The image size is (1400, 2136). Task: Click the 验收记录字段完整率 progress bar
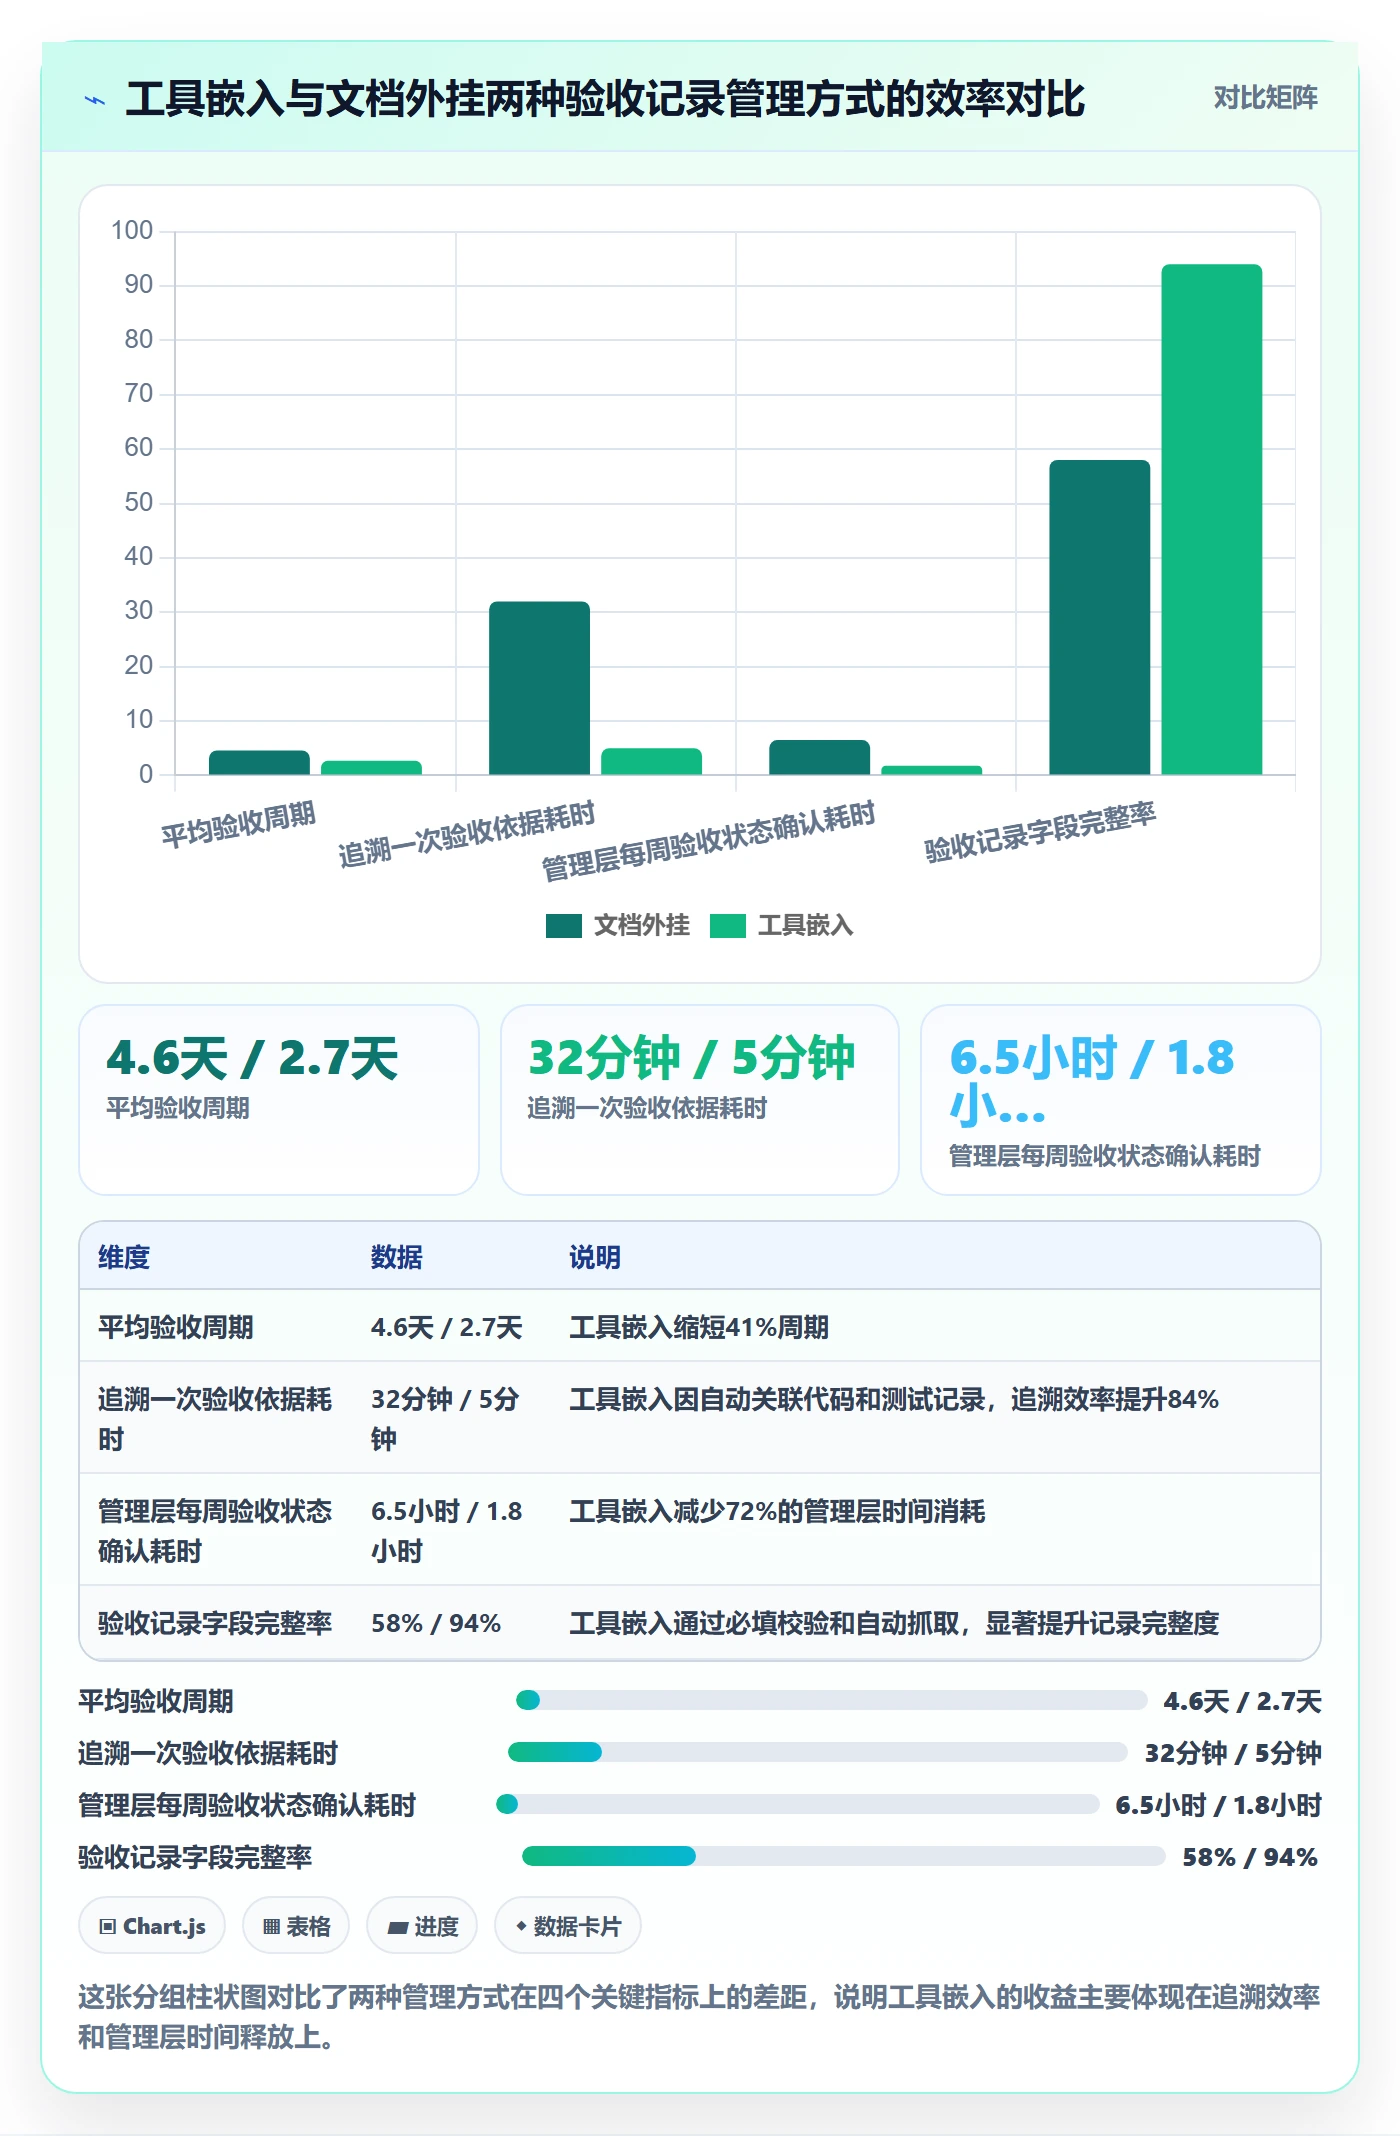[x=843, y=1856]
